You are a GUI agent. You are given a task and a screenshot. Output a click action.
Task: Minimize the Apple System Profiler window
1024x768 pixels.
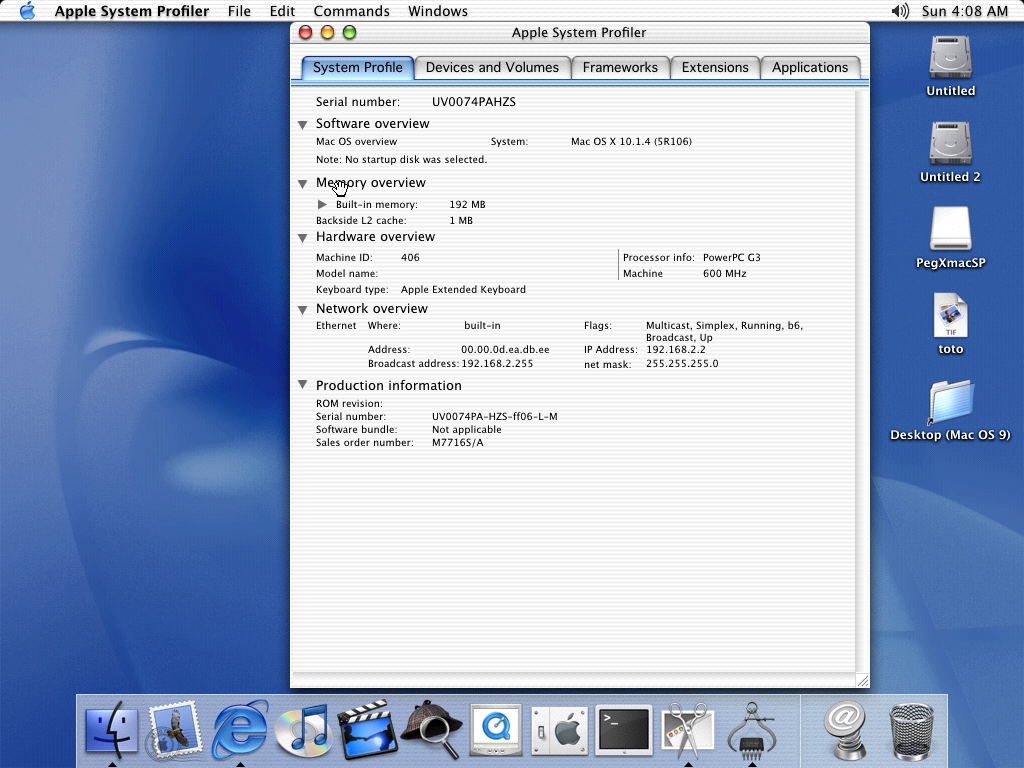tap(327, 32)
